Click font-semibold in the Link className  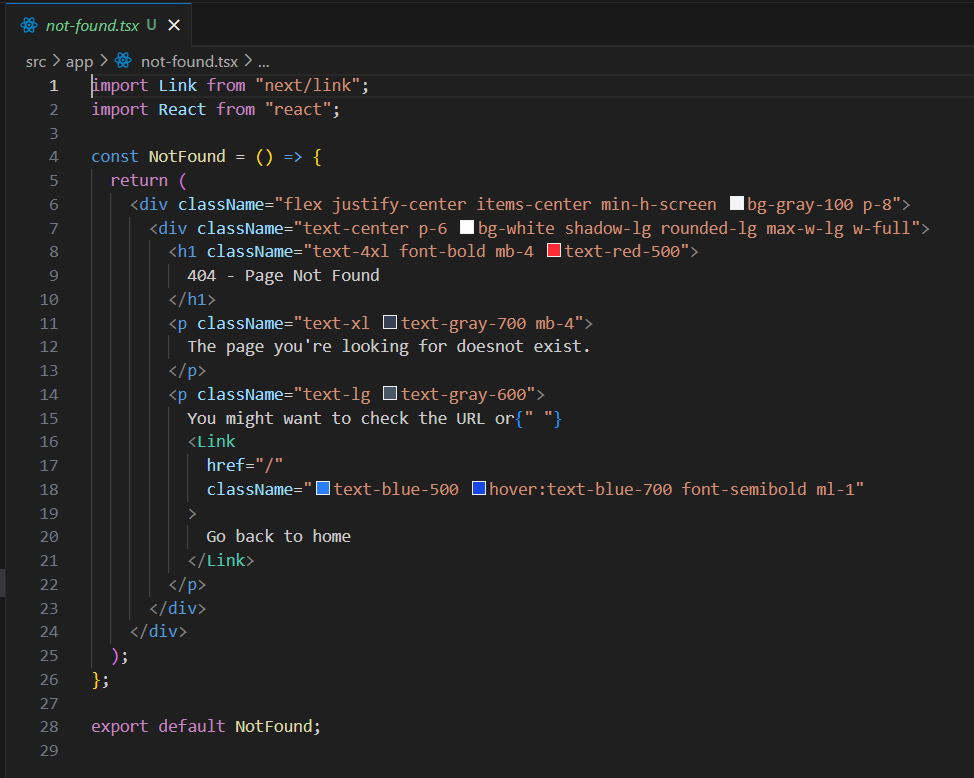[x=744, y=489]
